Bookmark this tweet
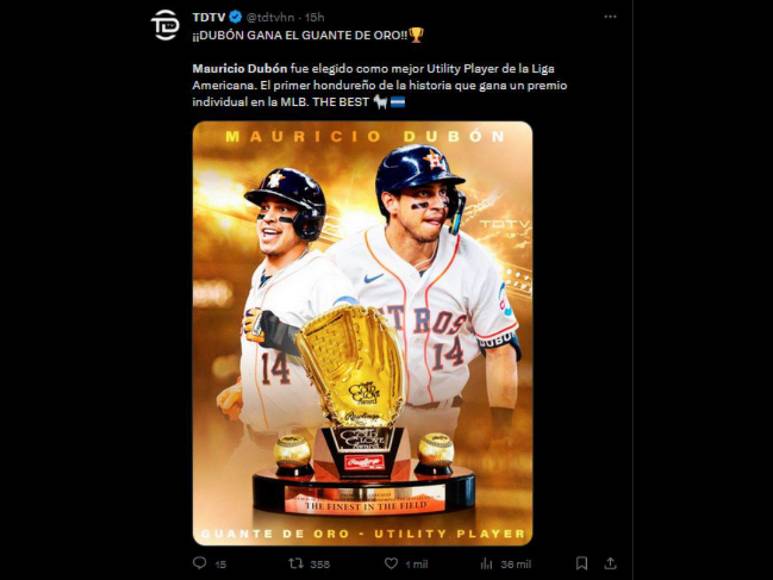 click(x=582, y=563)
